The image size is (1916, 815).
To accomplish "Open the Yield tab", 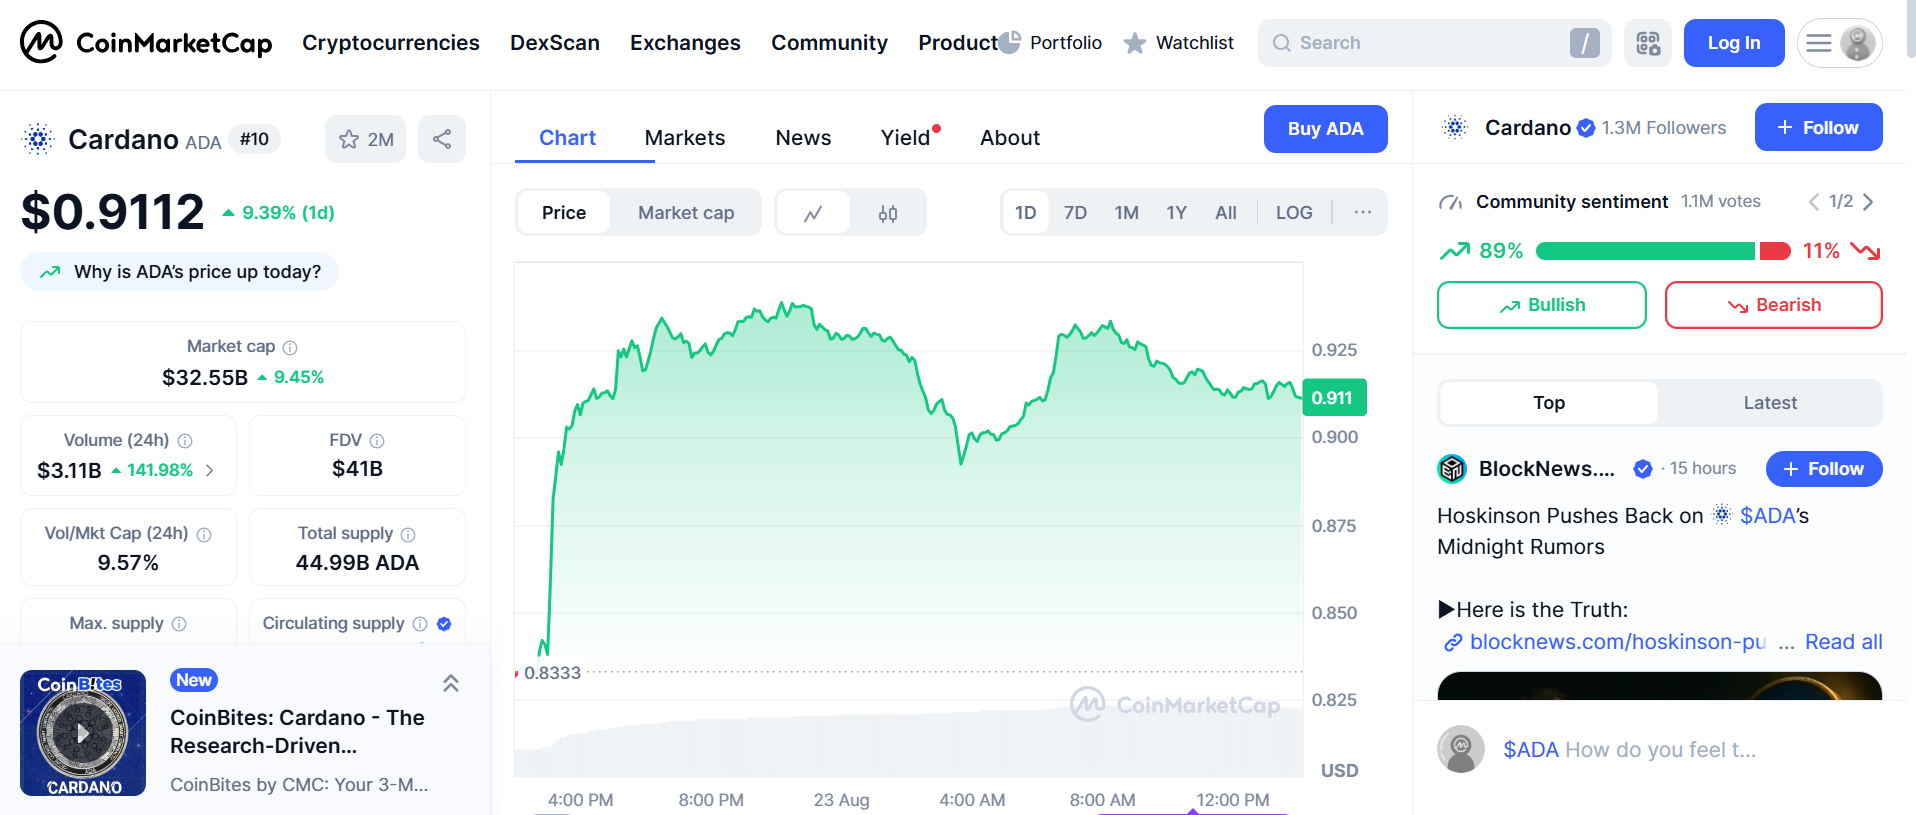I will 906,138.
